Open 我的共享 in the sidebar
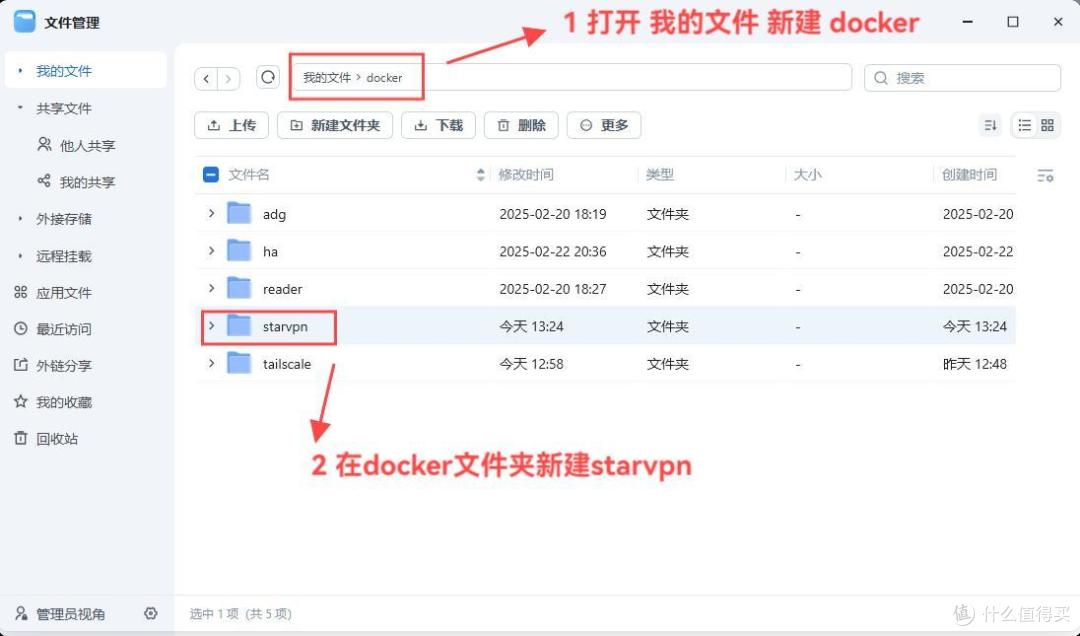 pyautogui.click(x=76, y=182)
